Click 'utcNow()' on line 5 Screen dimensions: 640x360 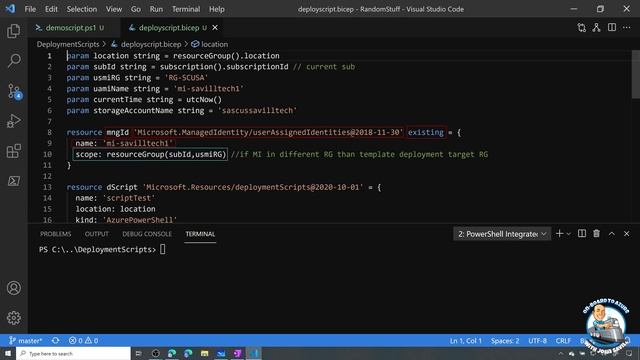coord(204,100)
